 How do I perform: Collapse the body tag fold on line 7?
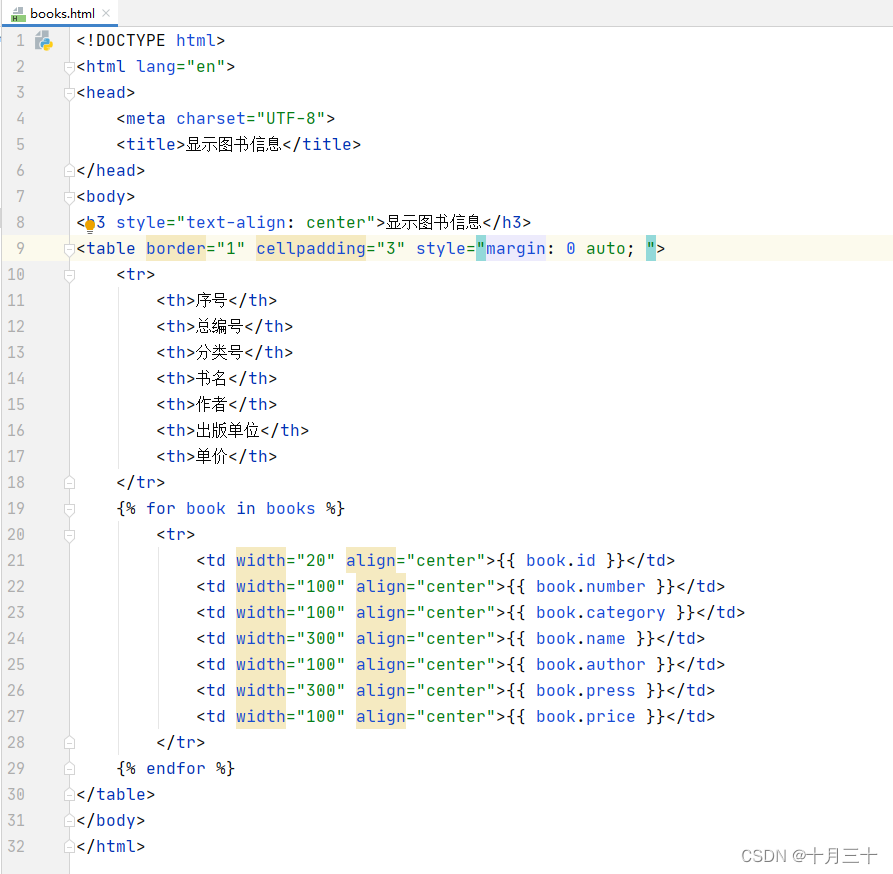point(69,197)
